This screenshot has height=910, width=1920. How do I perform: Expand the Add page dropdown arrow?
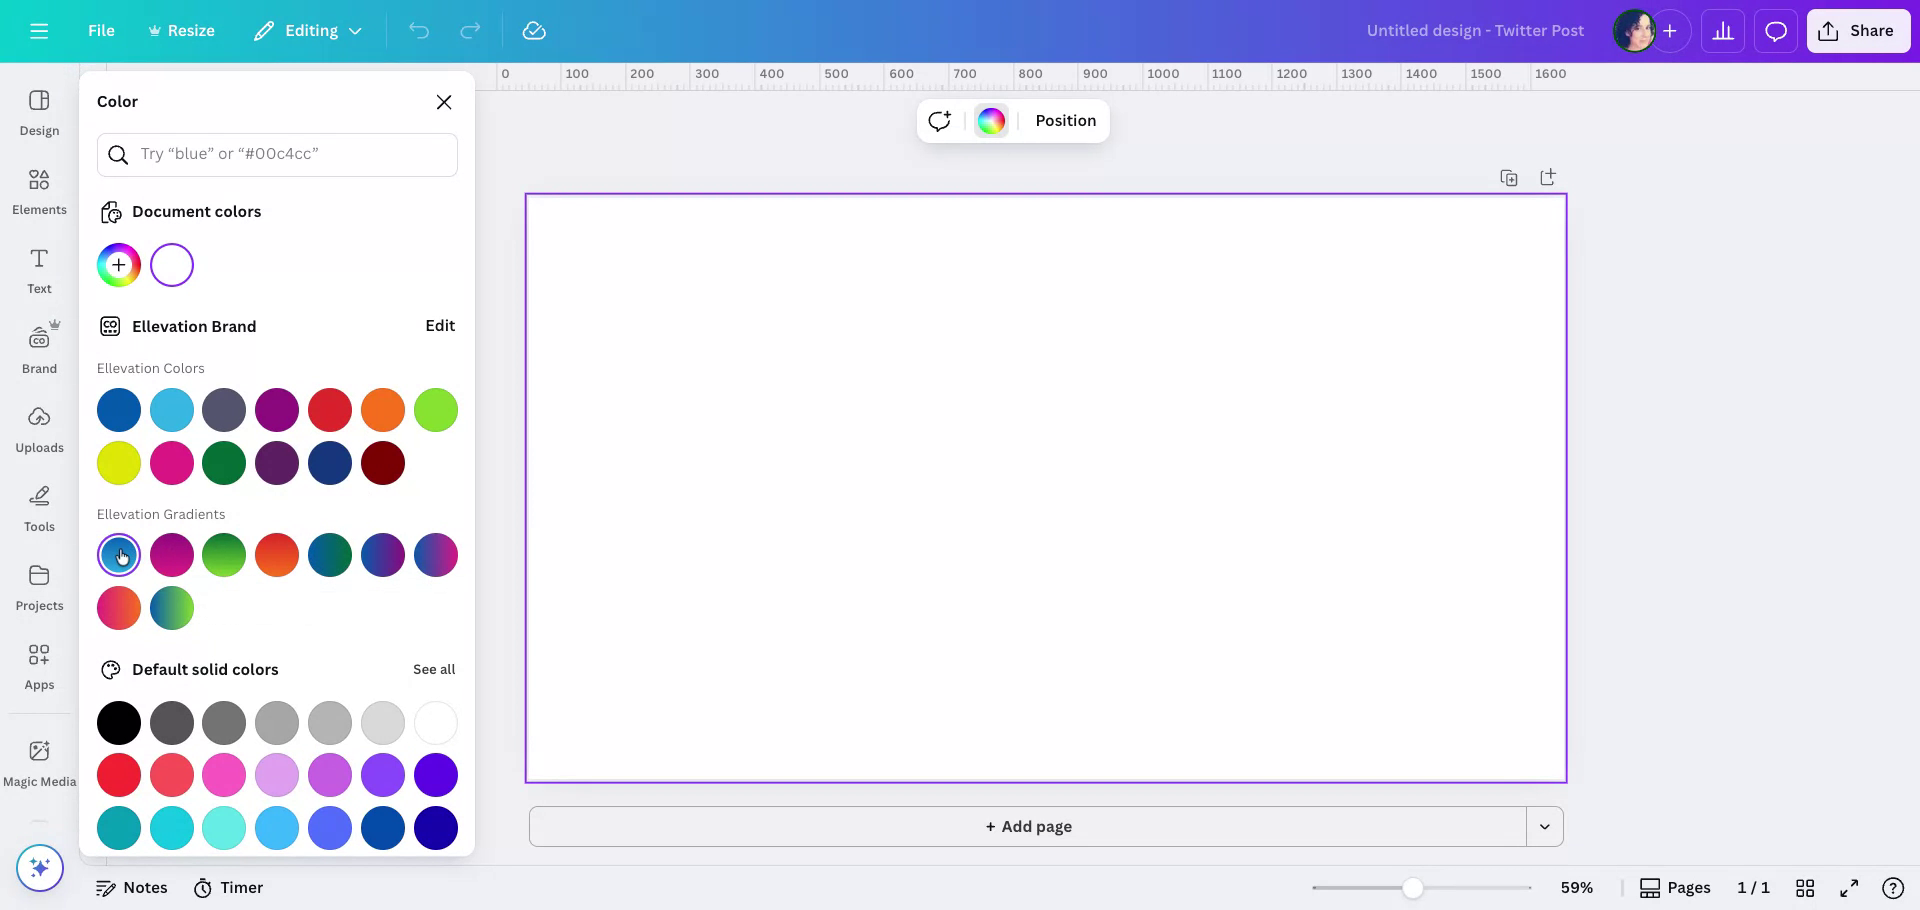click(1544, 826)
